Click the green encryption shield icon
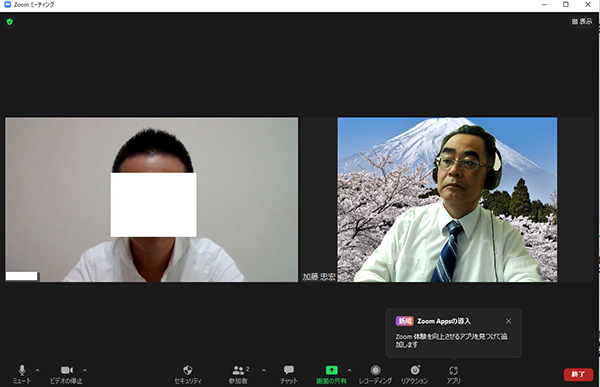This screenshot has height=387, width=600. click(x=10, y=22)
